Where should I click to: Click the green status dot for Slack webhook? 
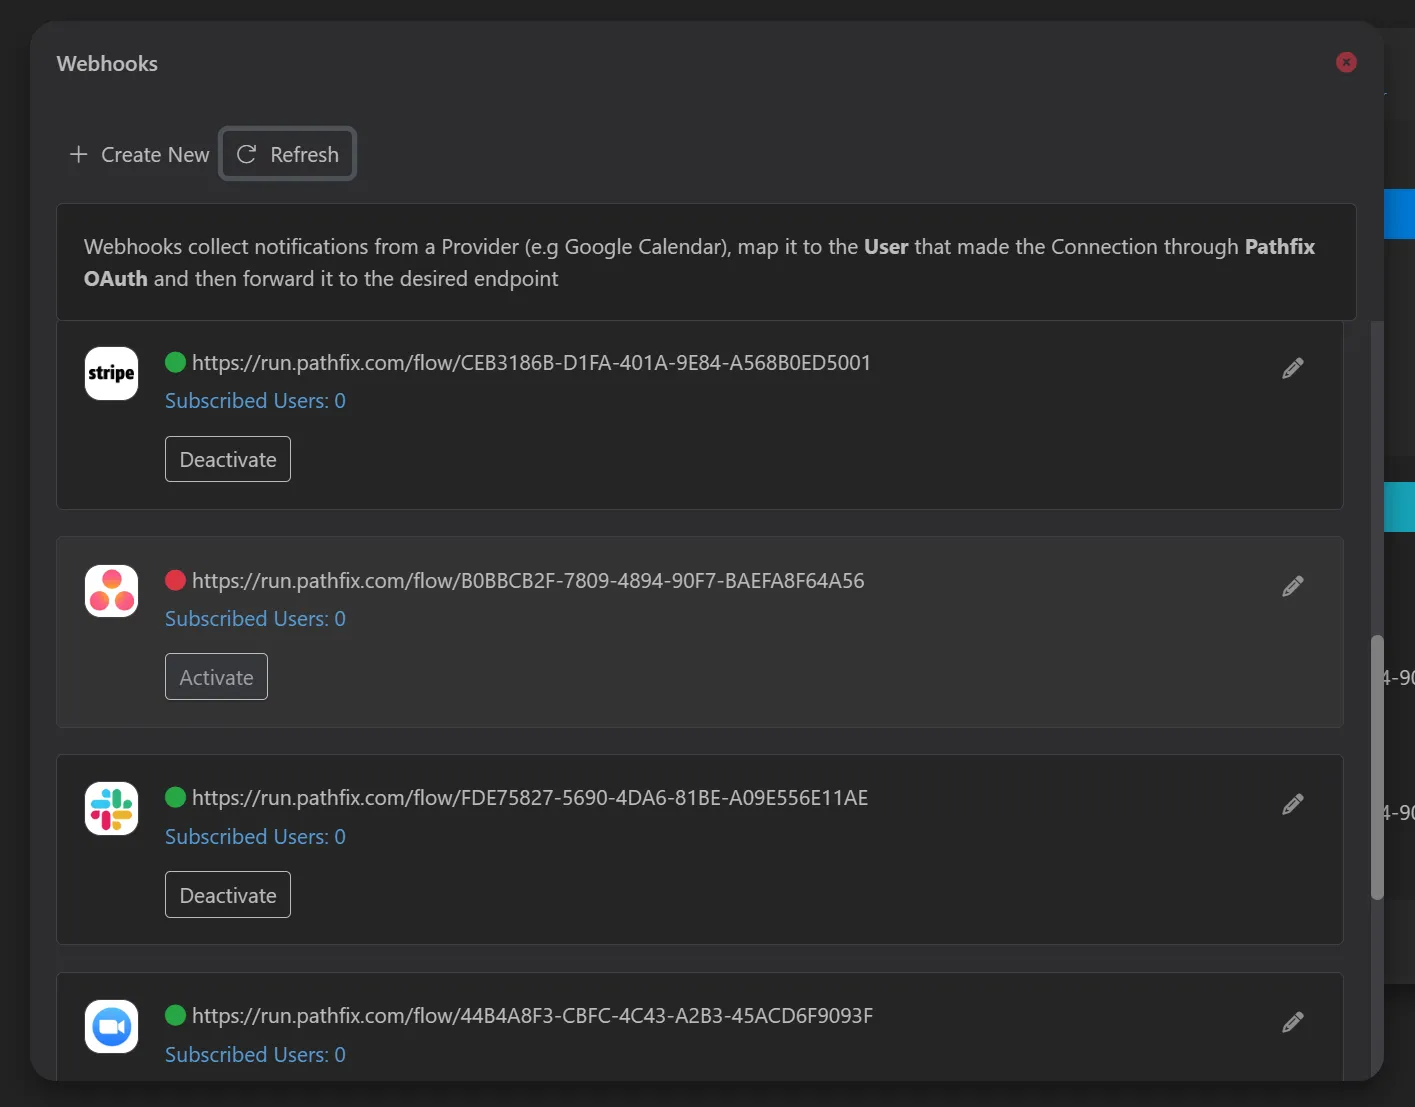tap(175, 797)
